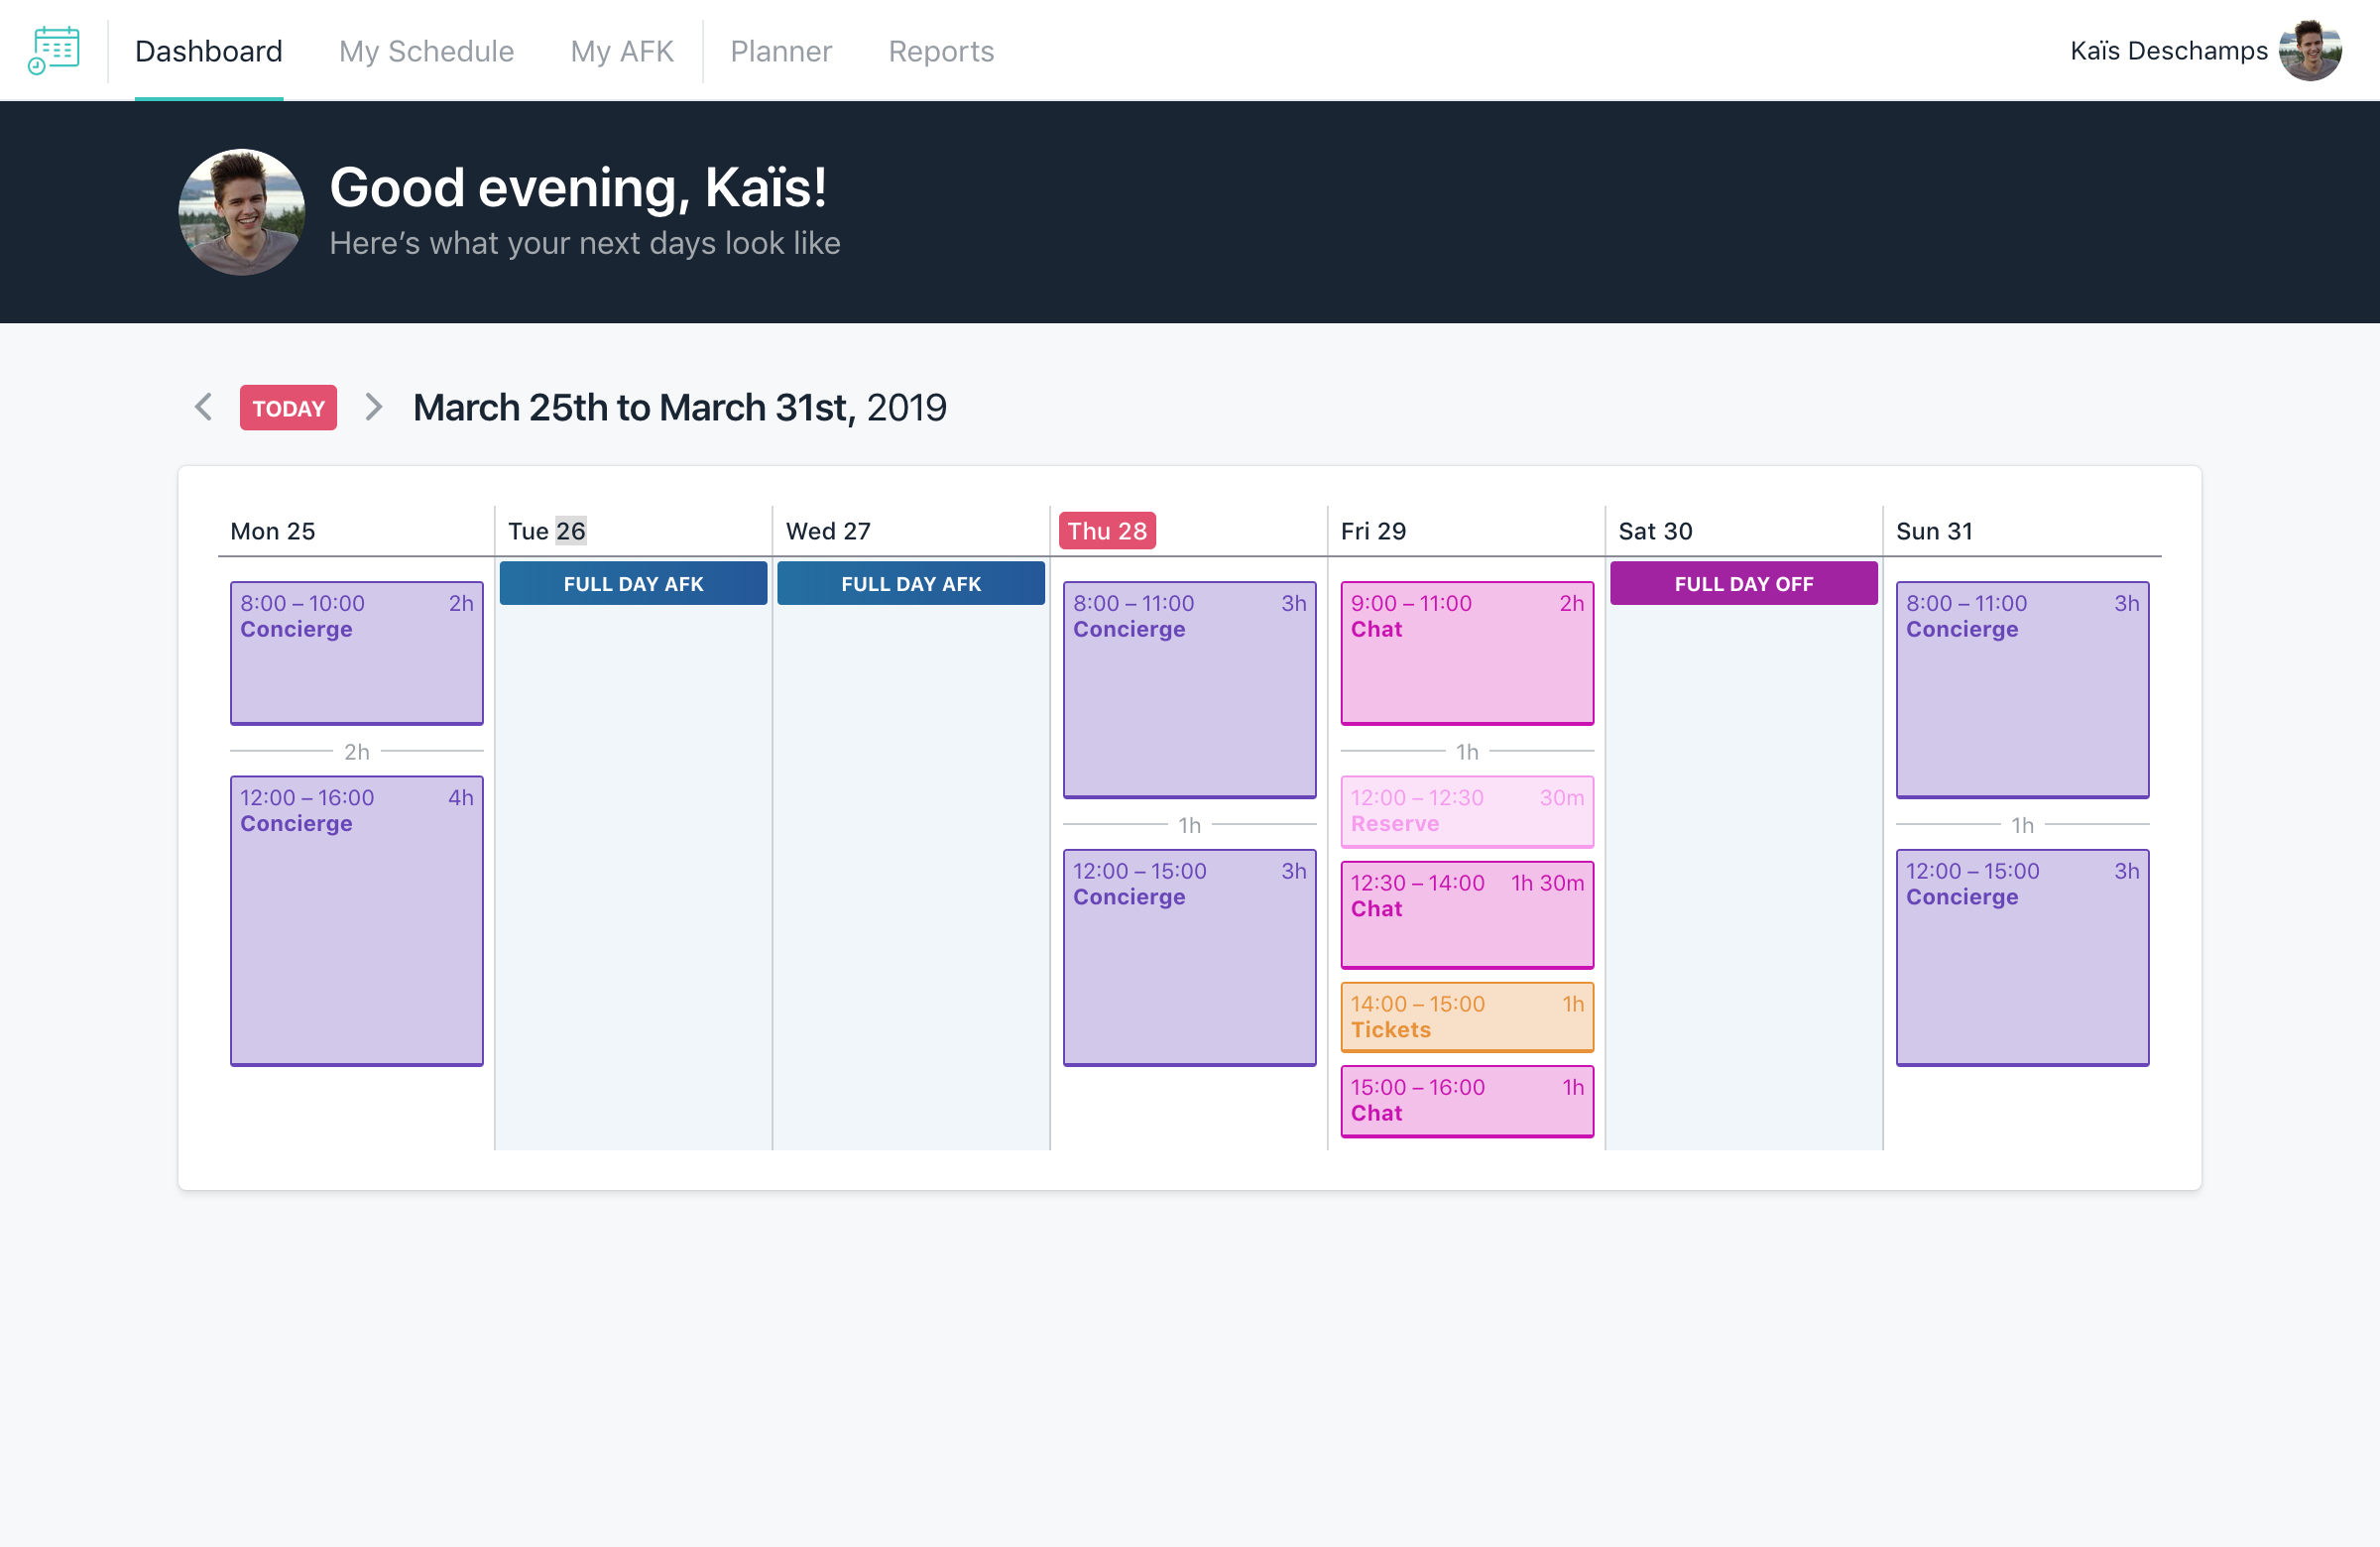Open the Reports tab
Image resolution: width=2380 pixels, height=1547 pixels.
pyautogui.click(x=941, y=51)
